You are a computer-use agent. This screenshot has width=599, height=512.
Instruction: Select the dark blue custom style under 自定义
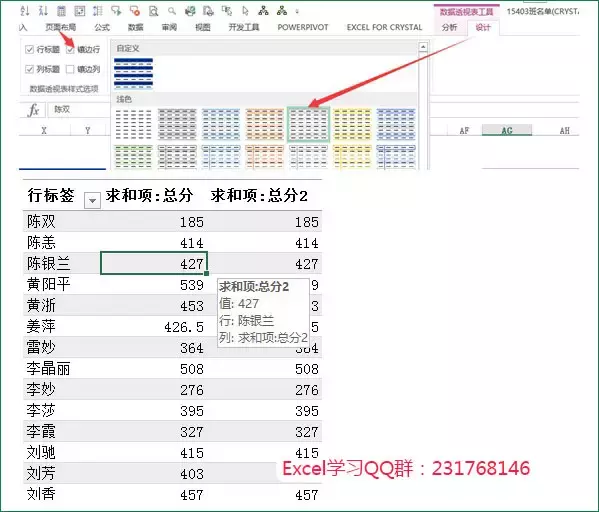133,73
